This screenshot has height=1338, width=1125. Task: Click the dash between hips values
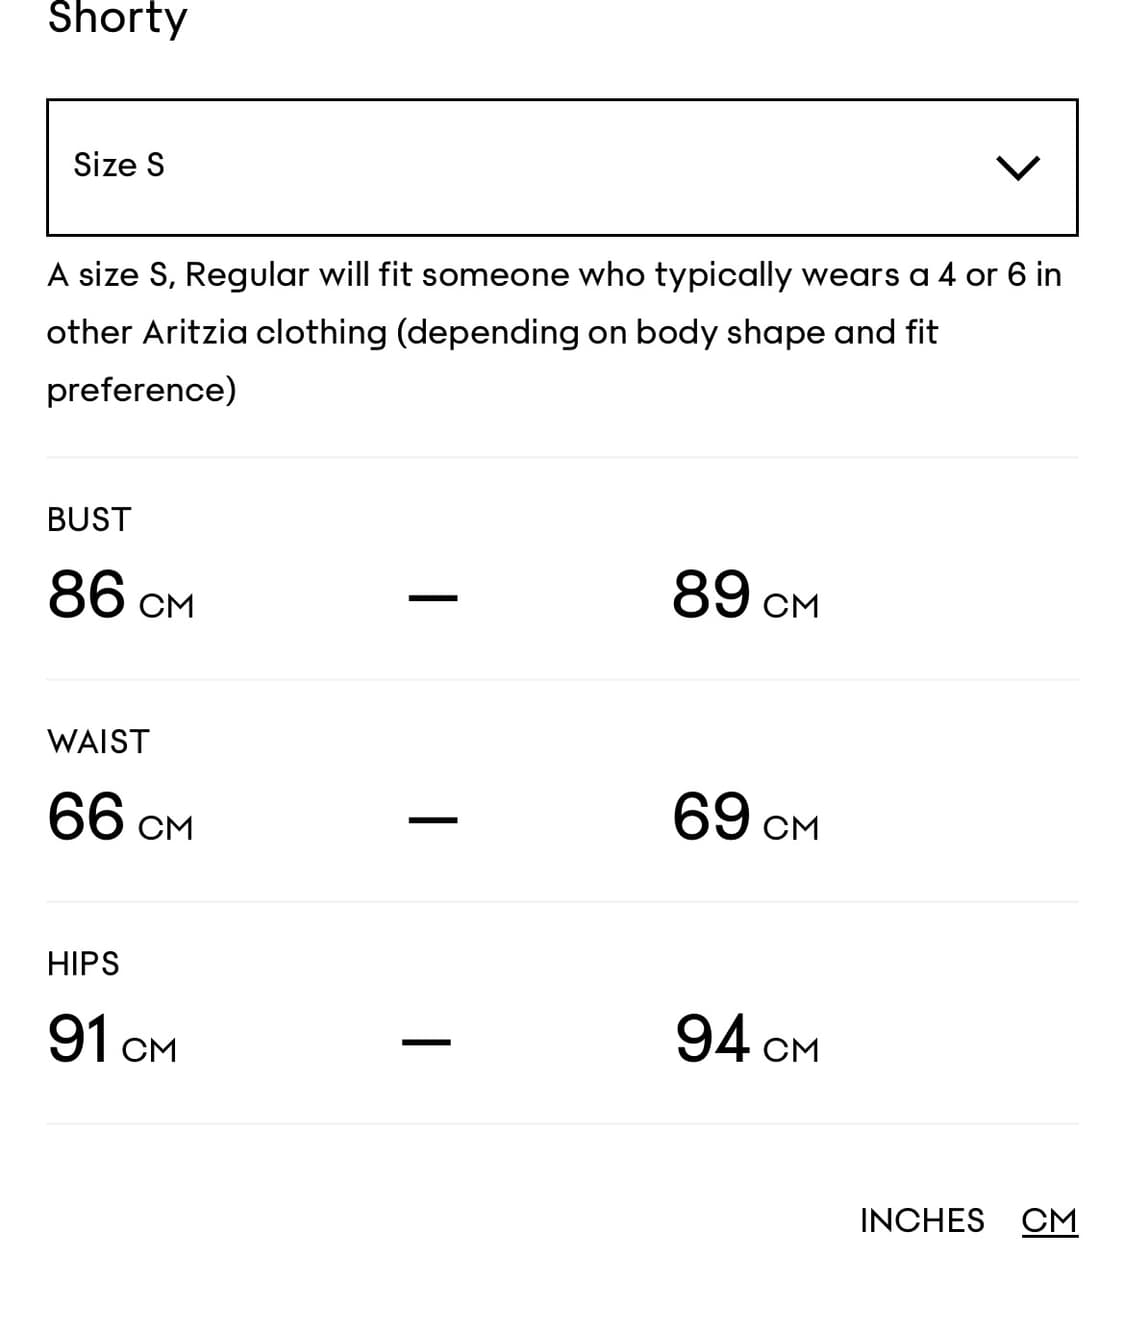(x=426, y=1043)
